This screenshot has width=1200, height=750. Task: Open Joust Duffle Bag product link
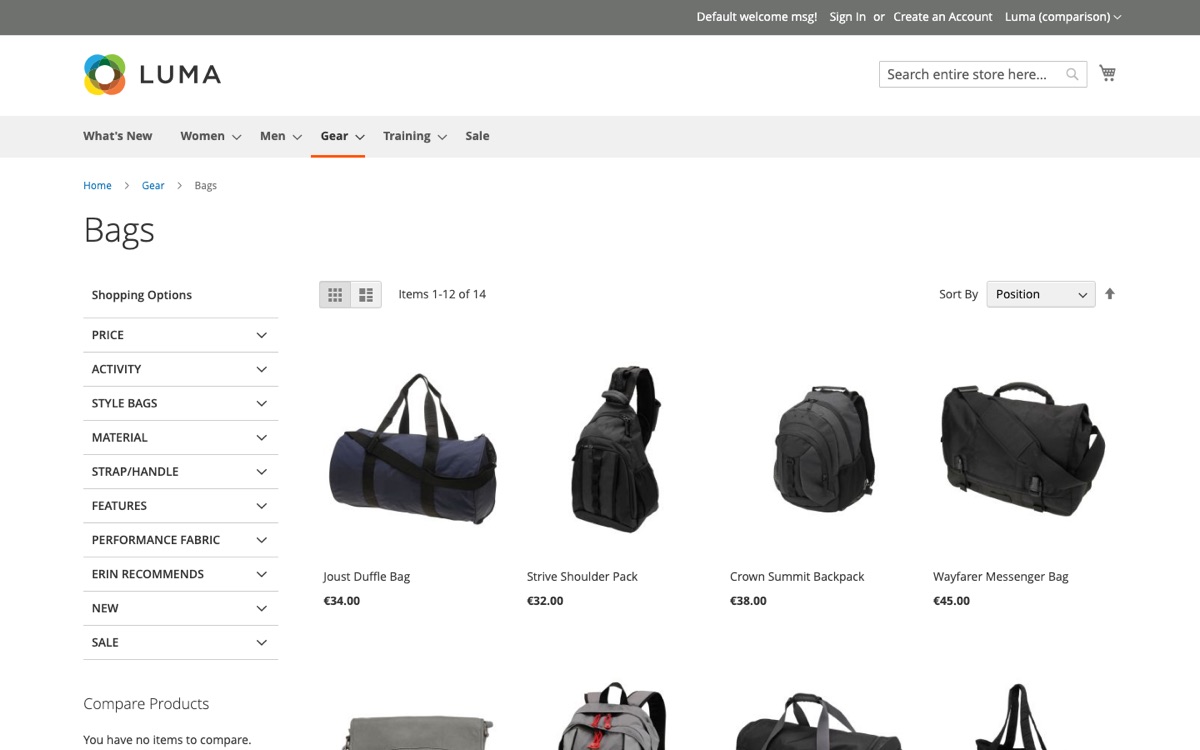367,577
